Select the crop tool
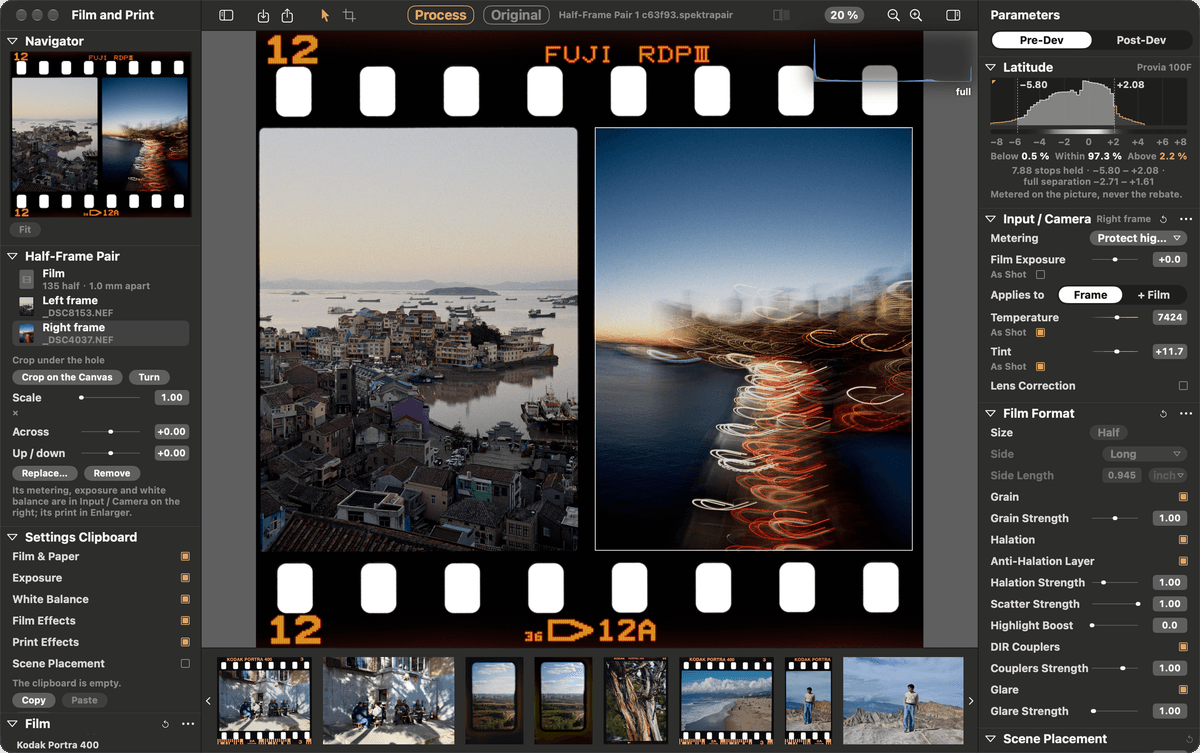This screenshot has height=753, width=1200. [349, 15]
